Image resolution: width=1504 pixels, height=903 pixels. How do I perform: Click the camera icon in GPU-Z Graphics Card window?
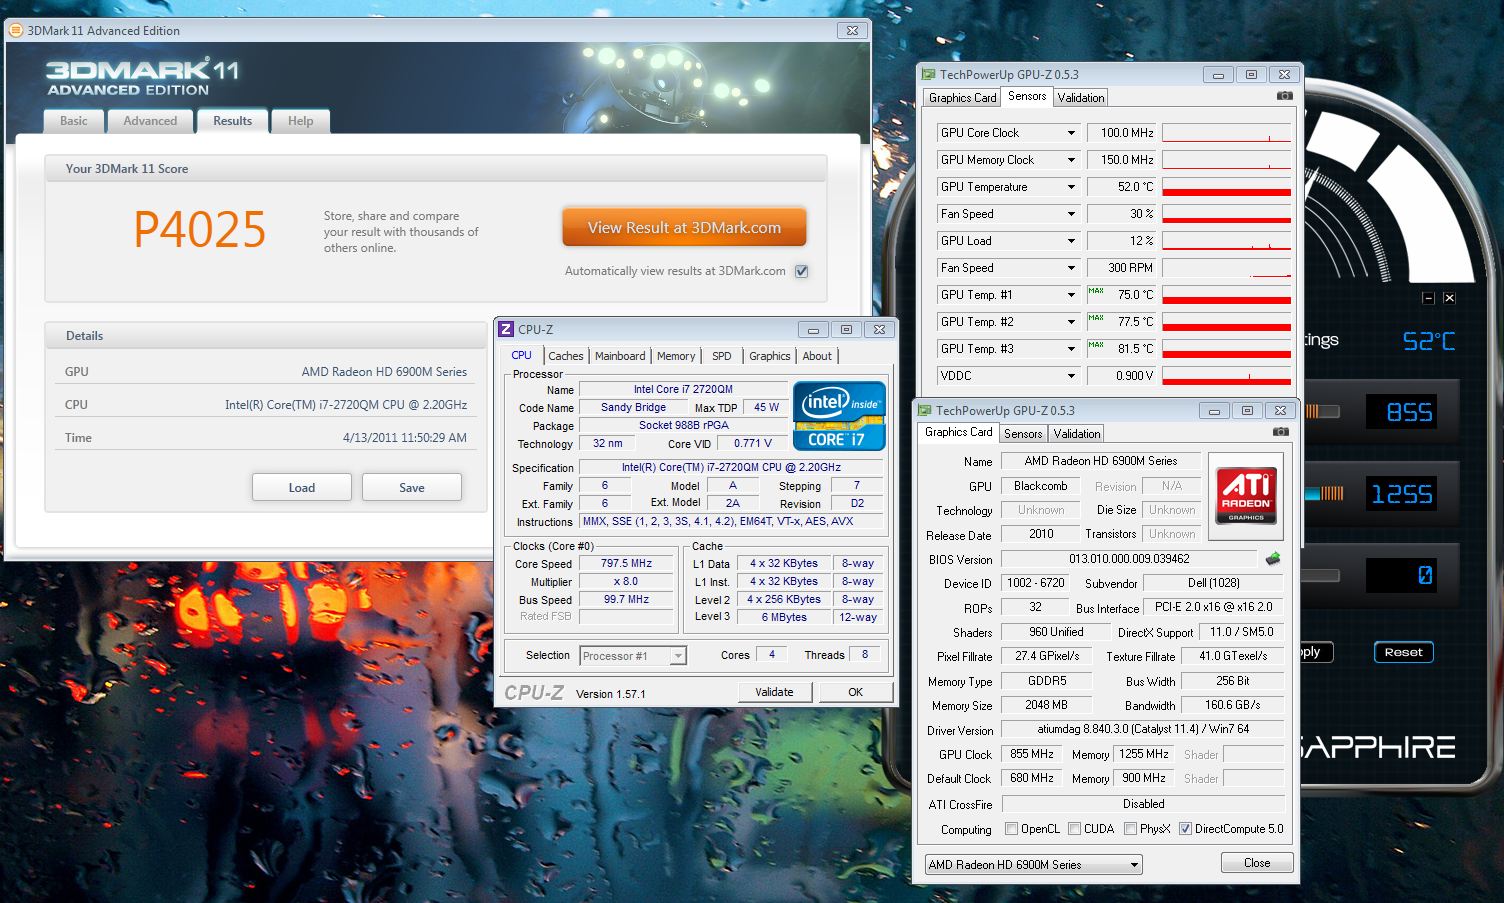[x=1280, y=432]
